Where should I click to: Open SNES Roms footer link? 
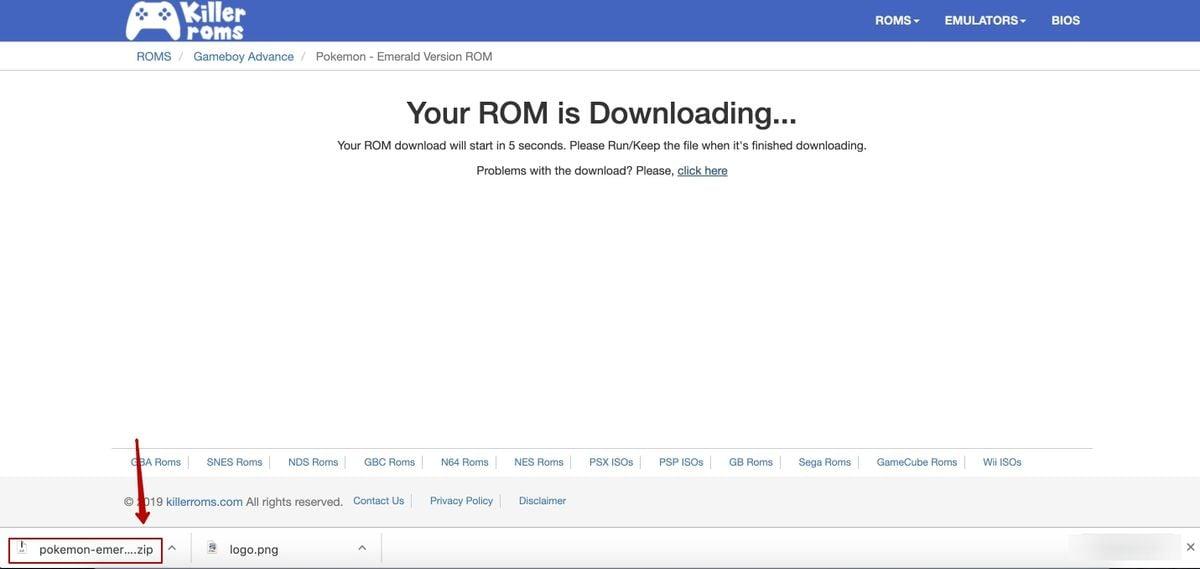[234, 462]
